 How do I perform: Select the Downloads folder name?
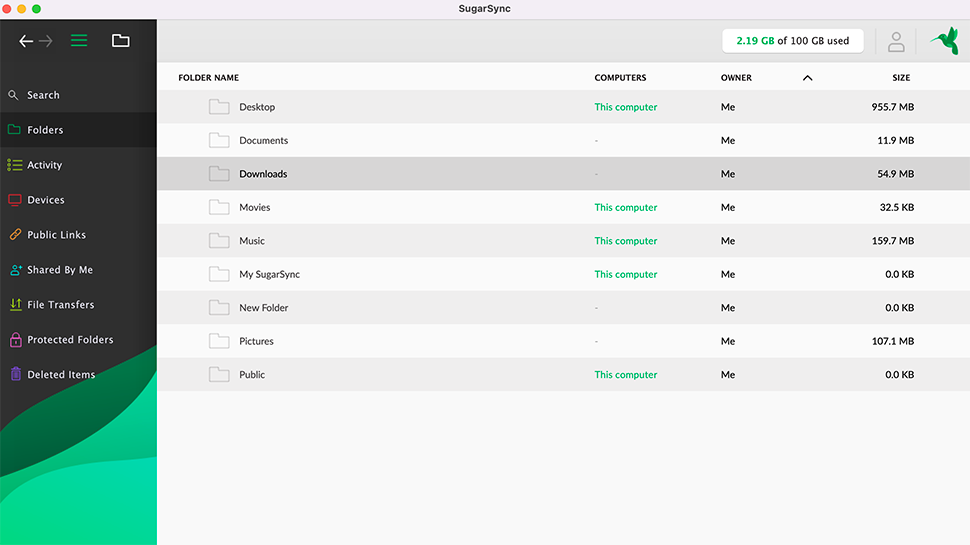click(x=263, y=174)
